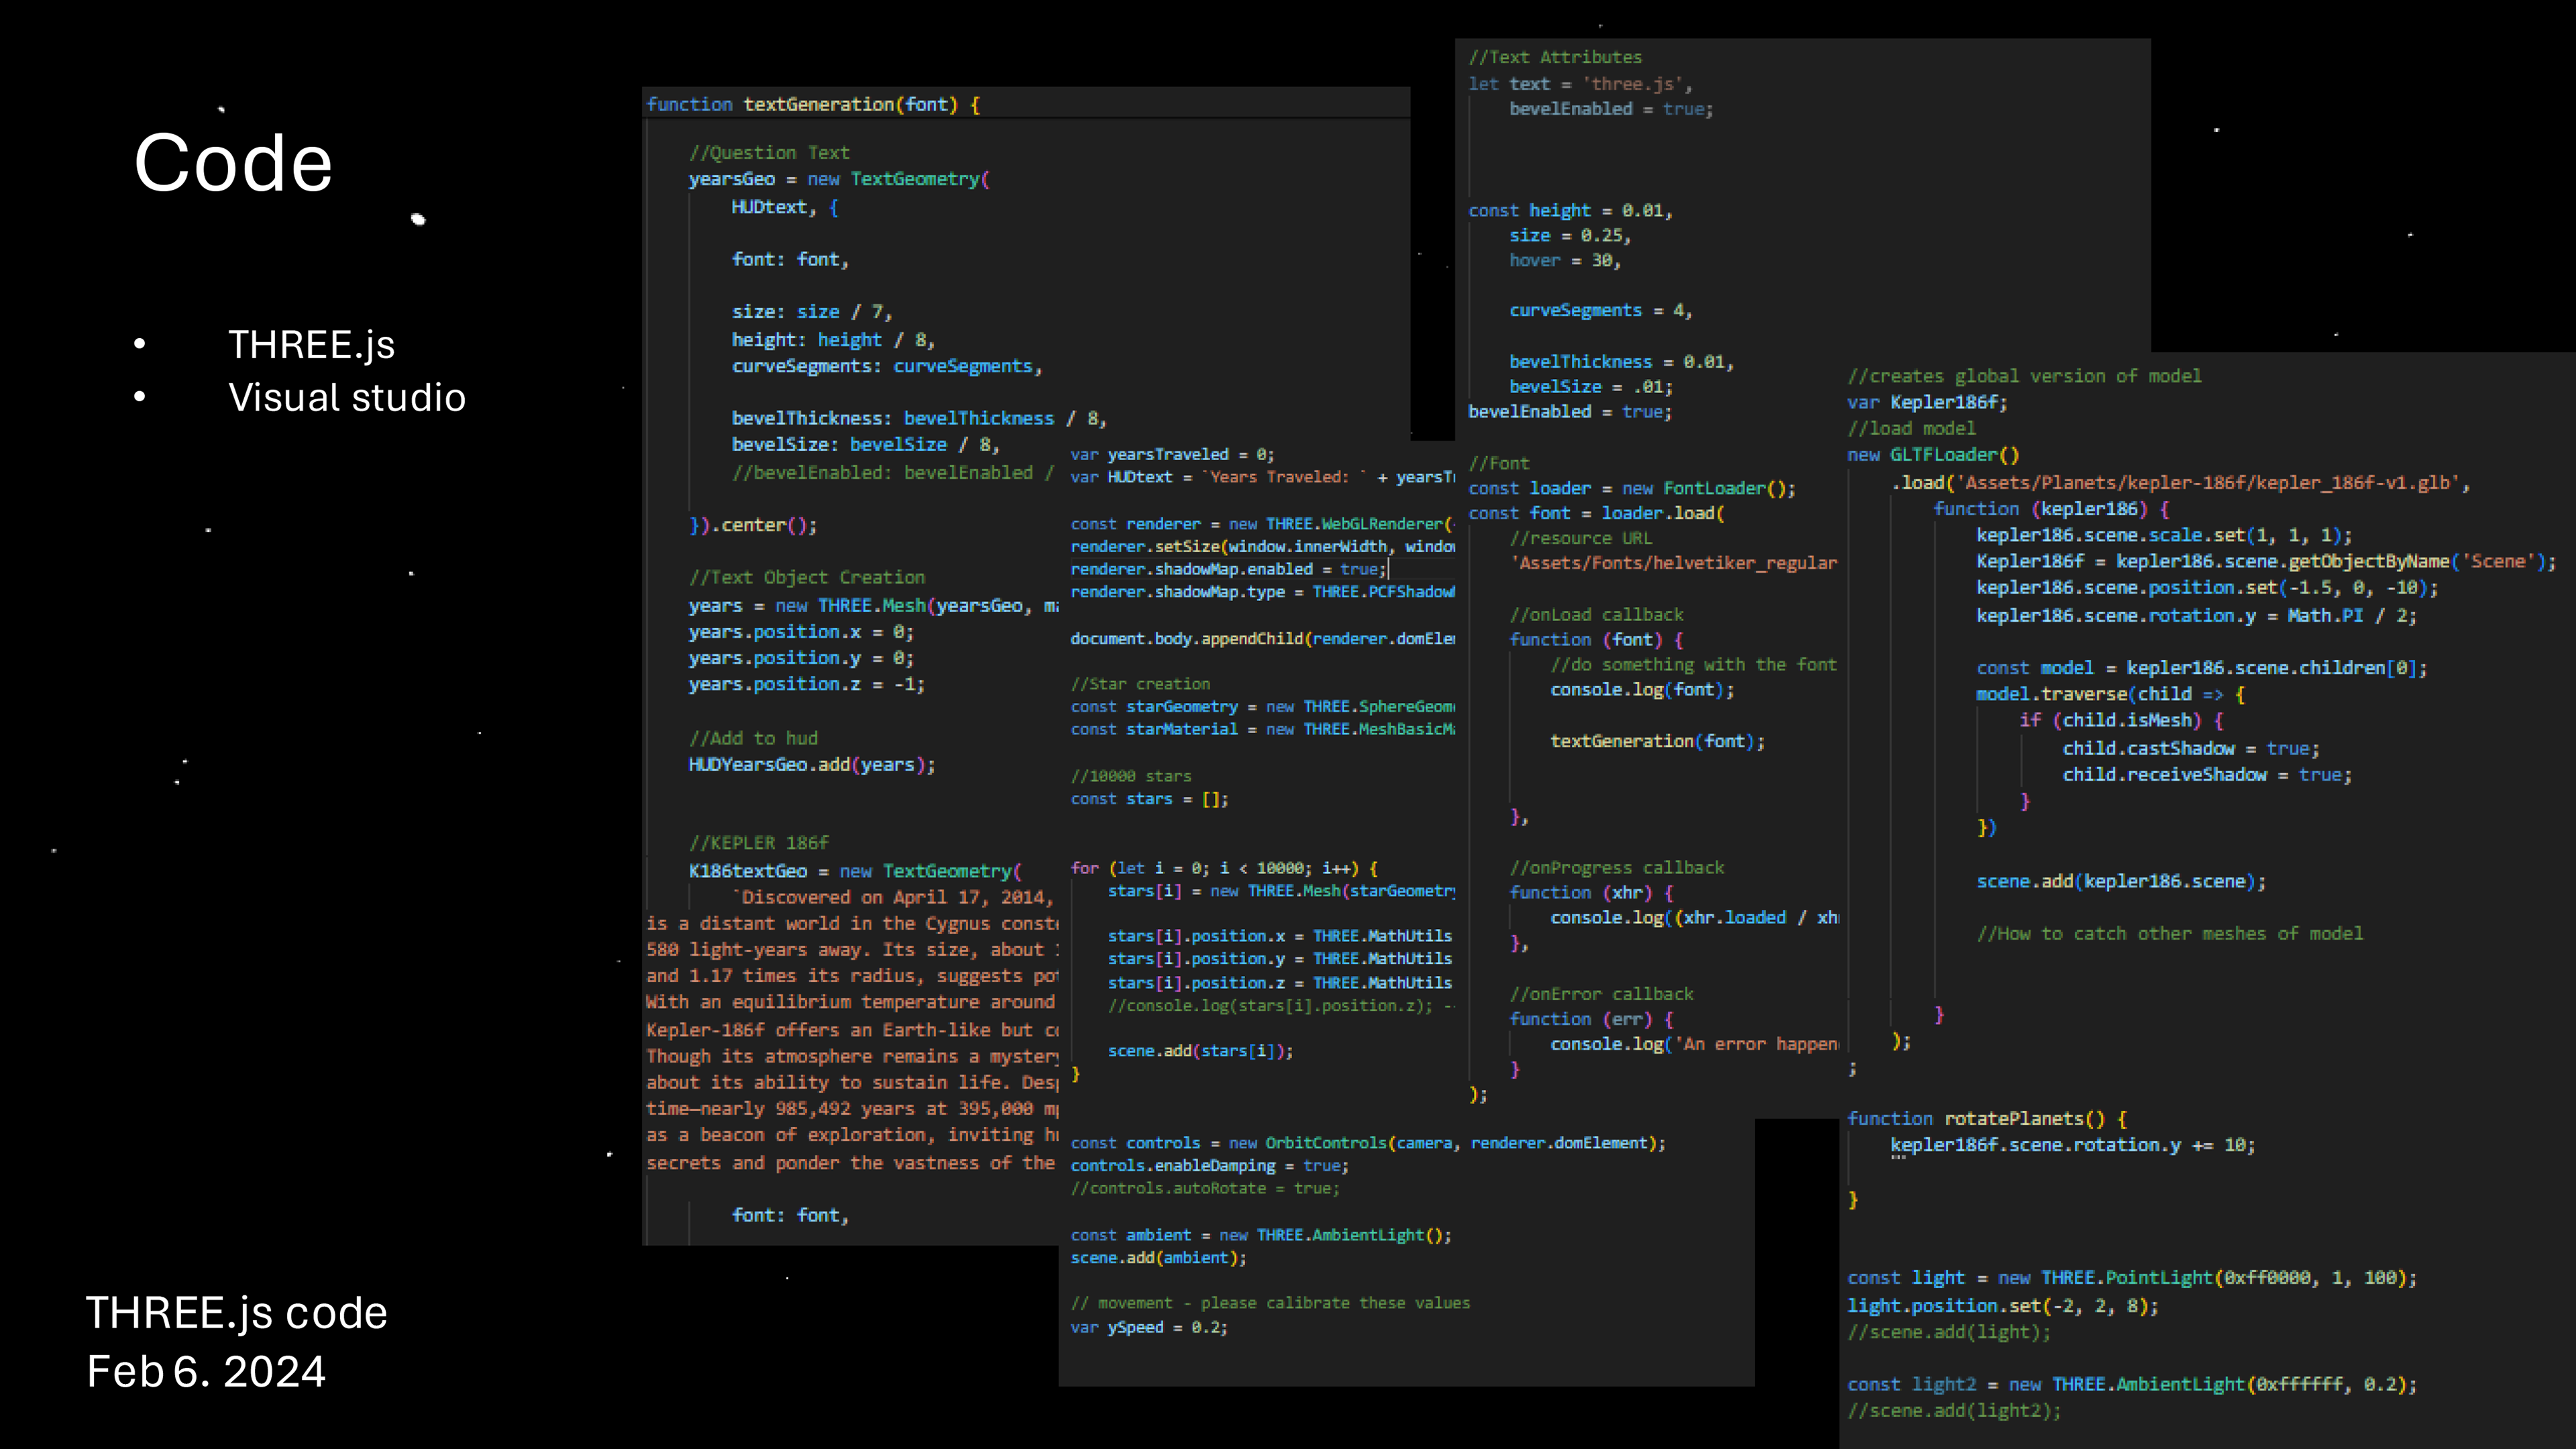Select the comment "//Star creation"
This screenshot has width=2576, height=1449.
click(x=1140, y=684)
